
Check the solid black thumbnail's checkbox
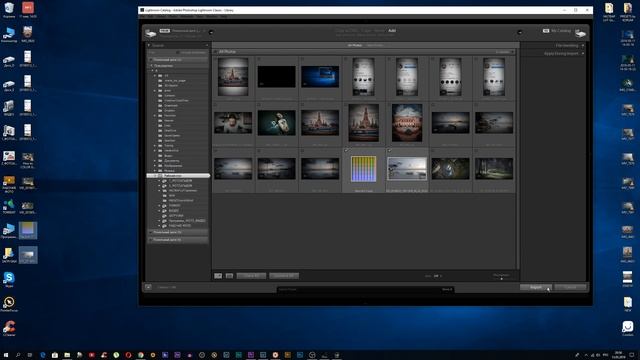tap(259, 59)
